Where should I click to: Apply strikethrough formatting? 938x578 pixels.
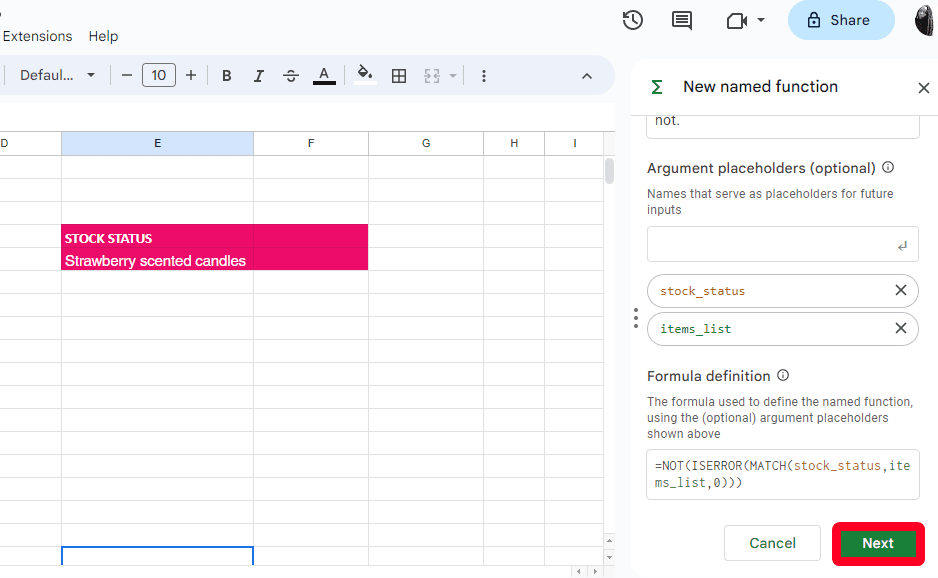(x=291, y=76)
